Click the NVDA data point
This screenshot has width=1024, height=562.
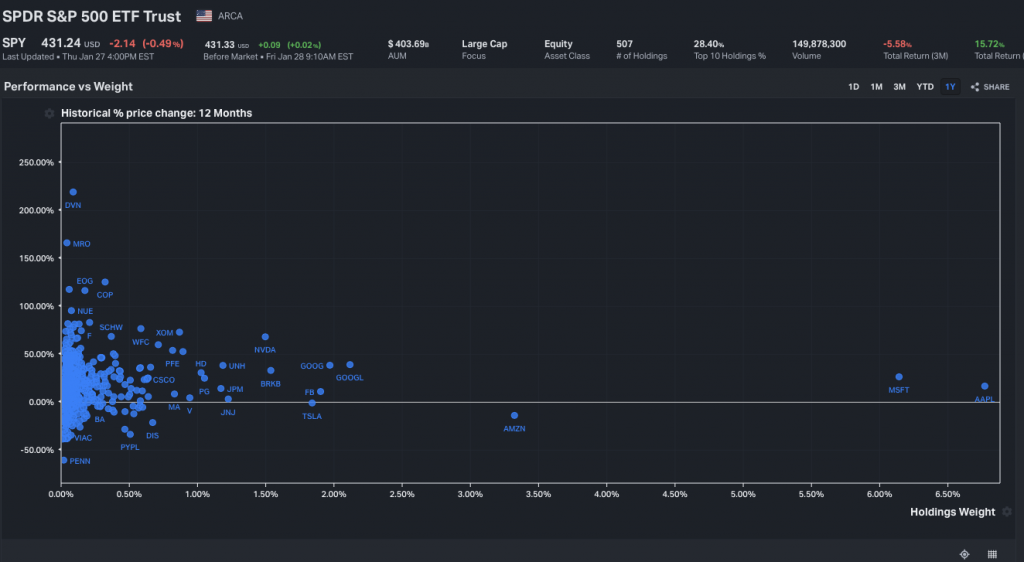tap(265, 337)
